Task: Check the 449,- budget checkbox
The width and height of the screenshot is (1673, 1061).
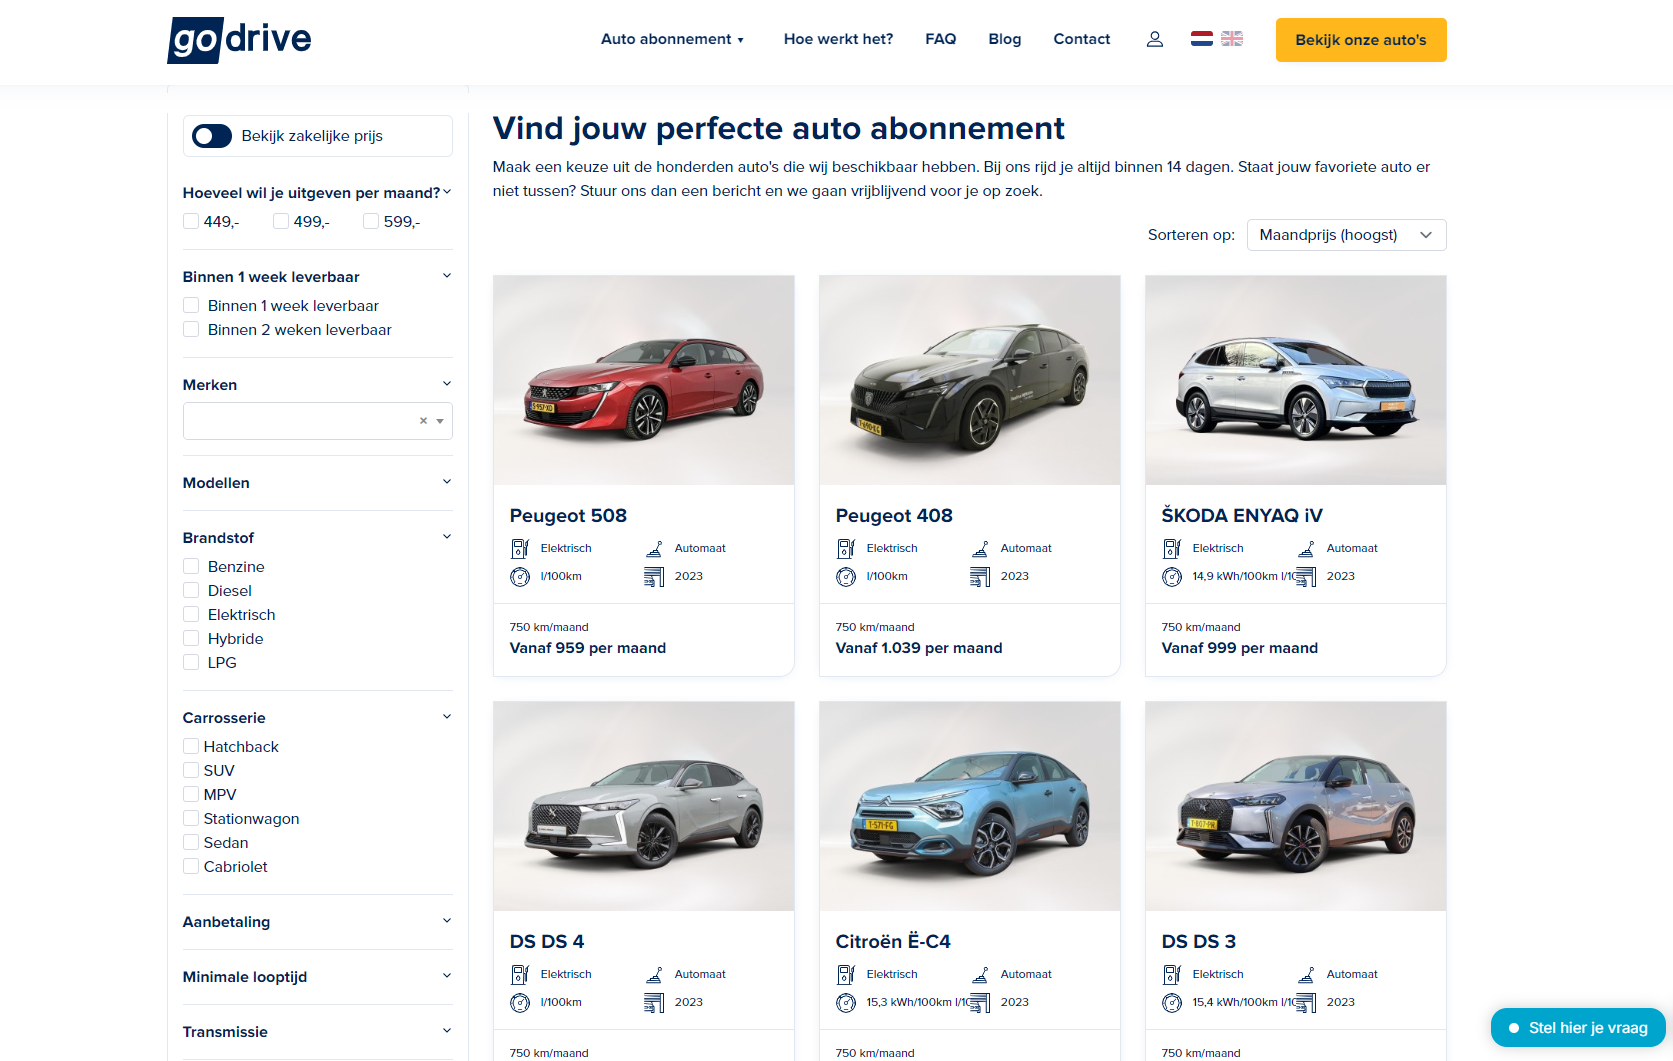Action: tap(191, 221)
